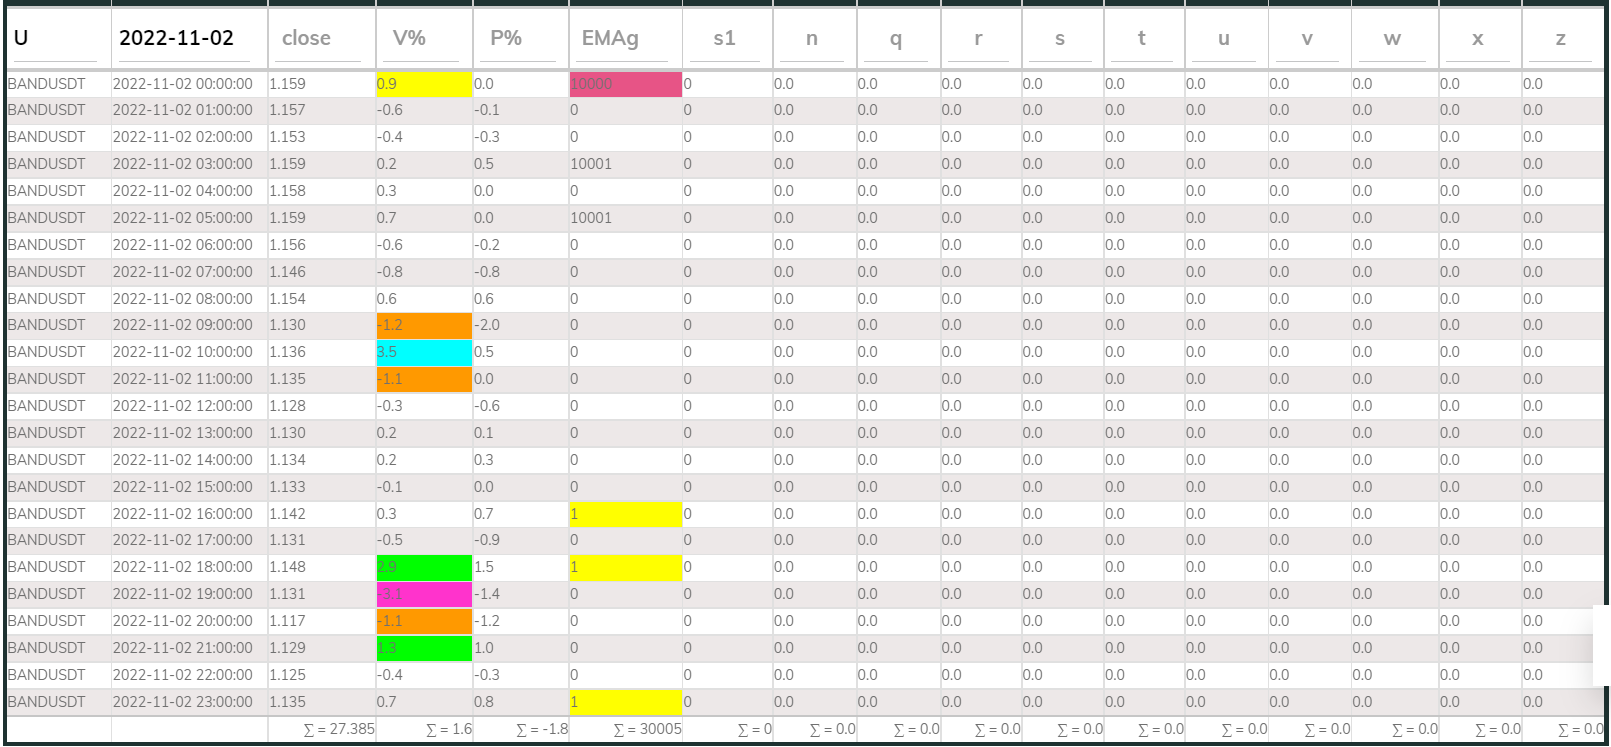The height and width of the screenshot is (747, 1611).
Task: Click the s1 column header
Action: coord(727,38)
